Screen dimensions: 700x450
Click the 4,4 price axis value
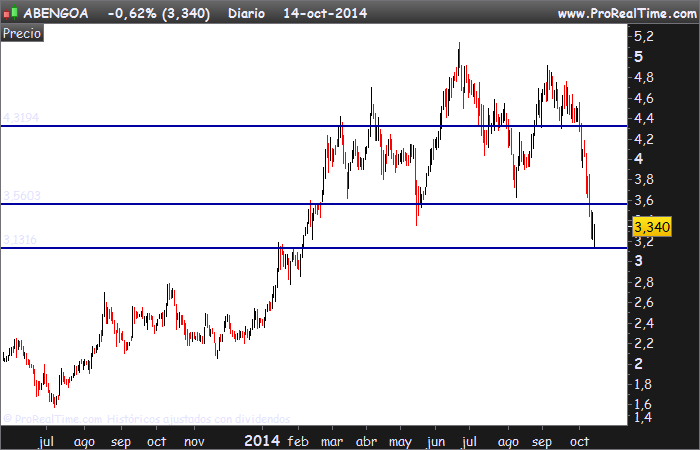pos(644,119)
